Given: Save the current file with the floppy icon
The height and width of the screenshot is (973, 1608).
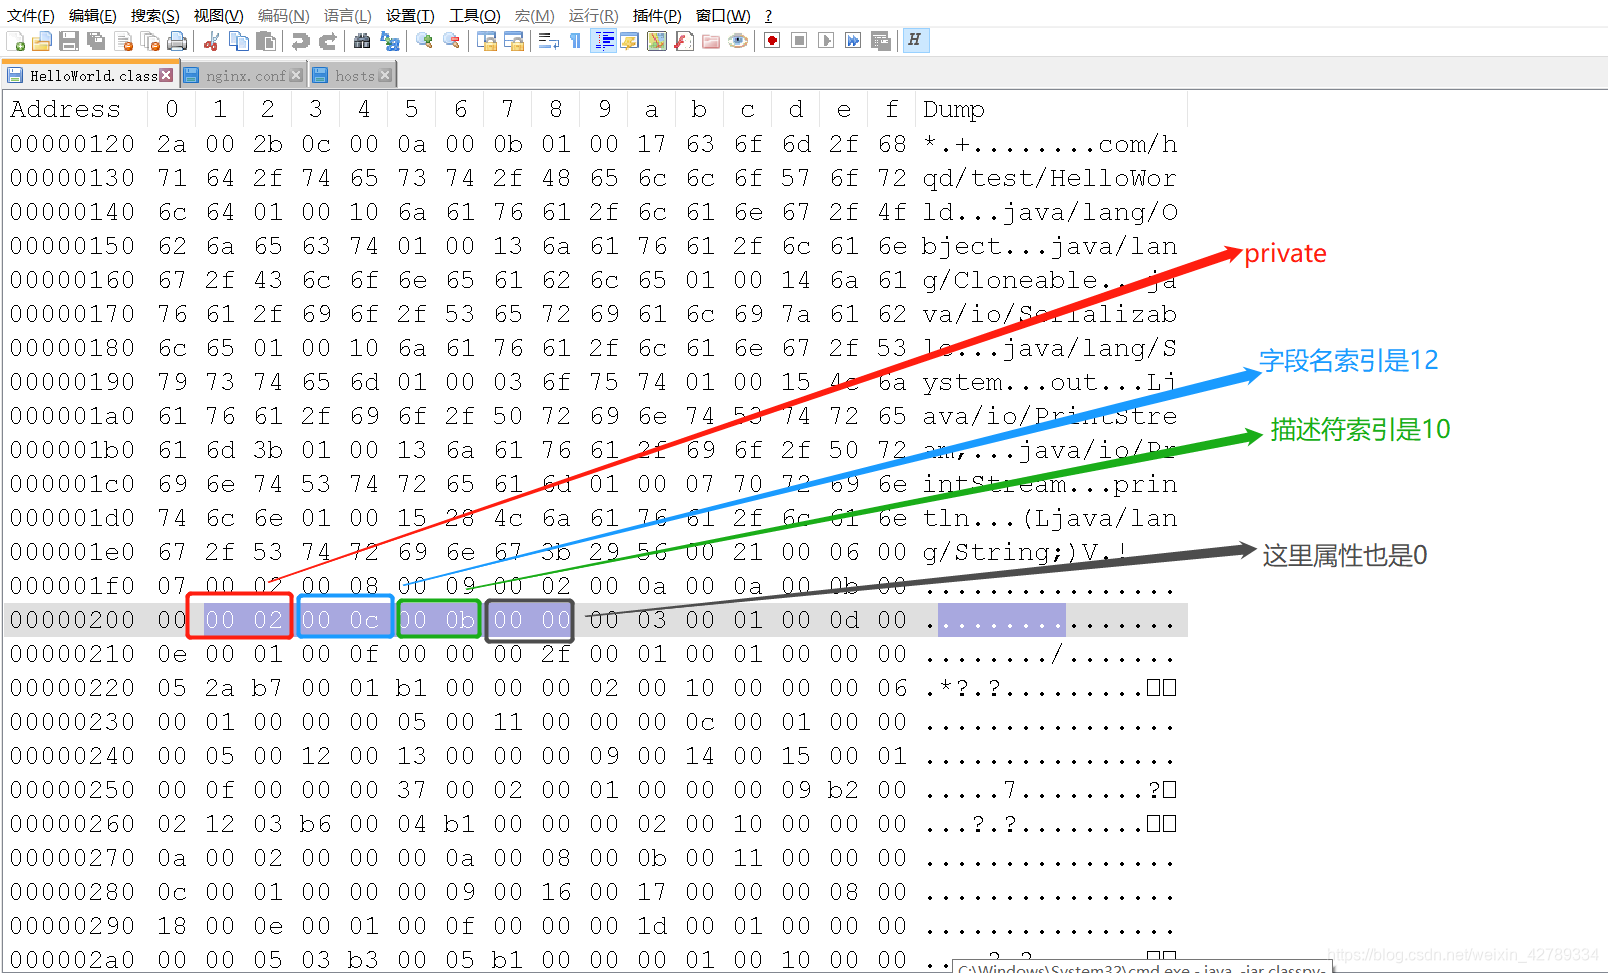Looking at the screenshot, I should click(x=69, y=41).
